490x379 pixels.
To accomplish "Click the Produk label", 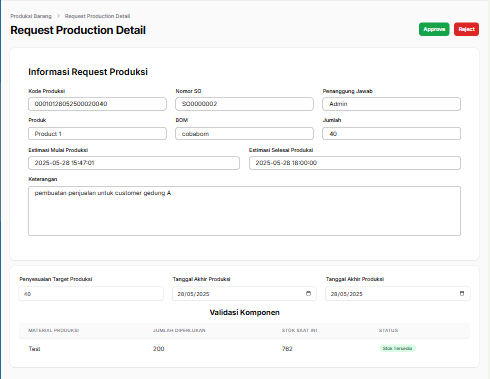I will click(x=37, y=120).
